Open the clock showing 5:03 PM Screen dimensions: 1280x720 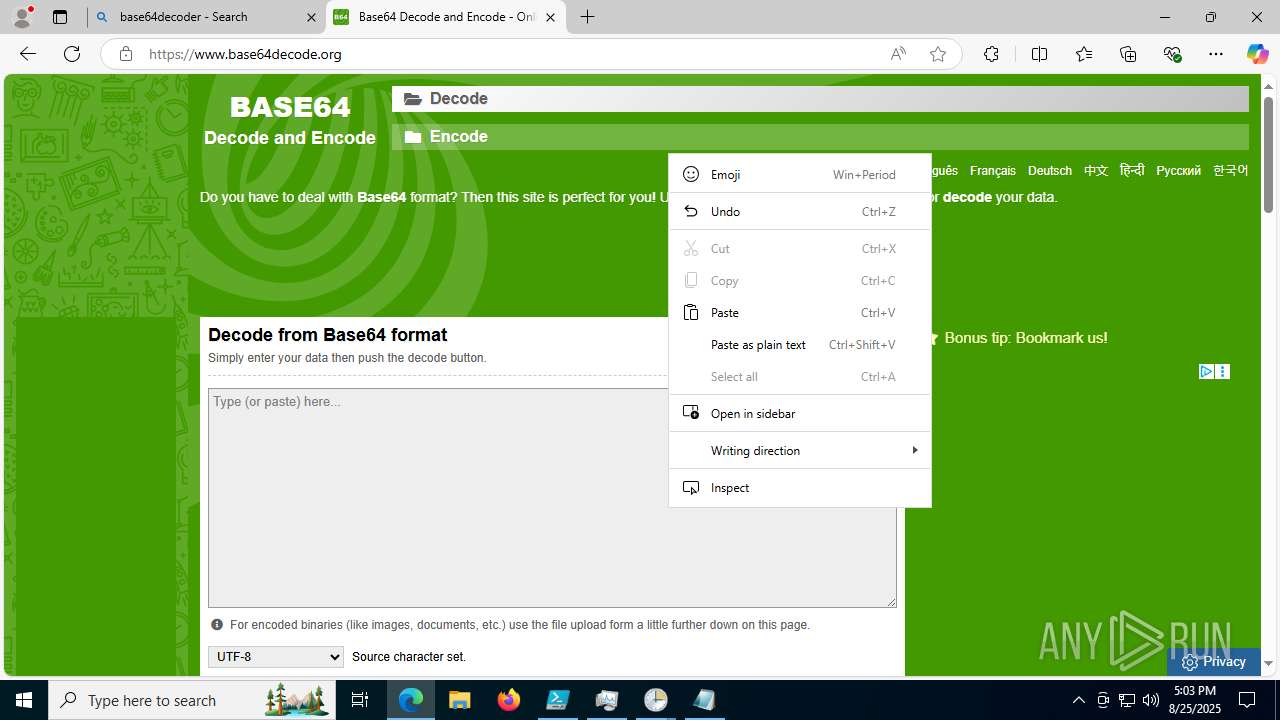1196,700
